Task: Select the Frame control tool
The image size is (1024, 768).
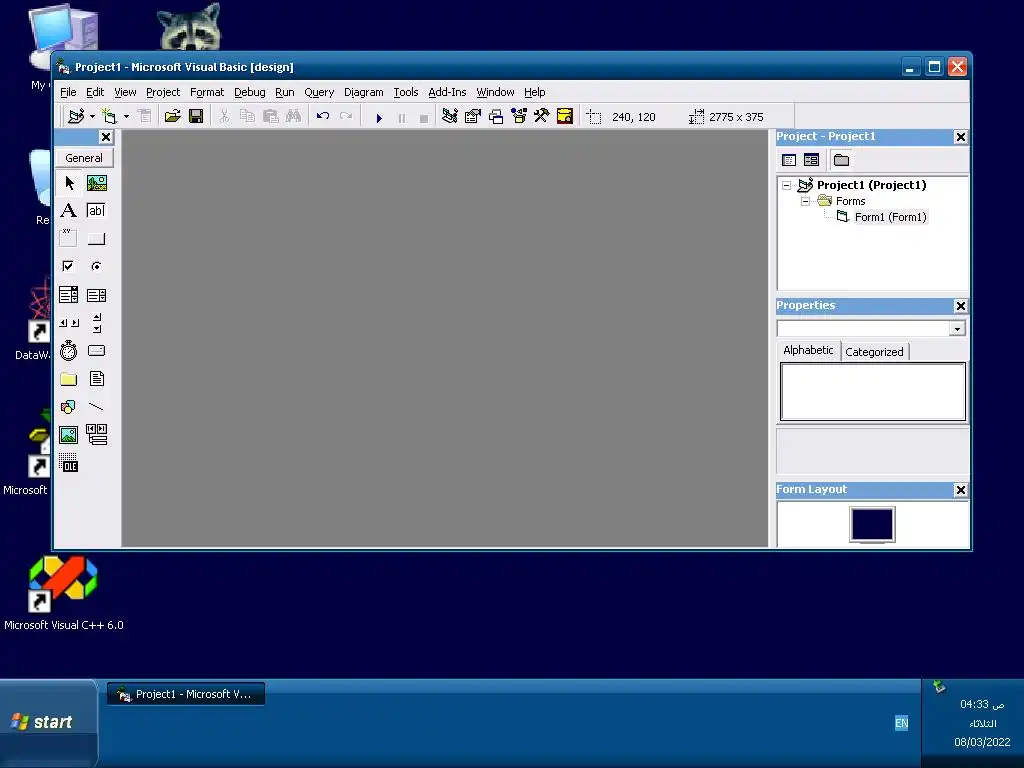Action: click(x=69, y=238)
